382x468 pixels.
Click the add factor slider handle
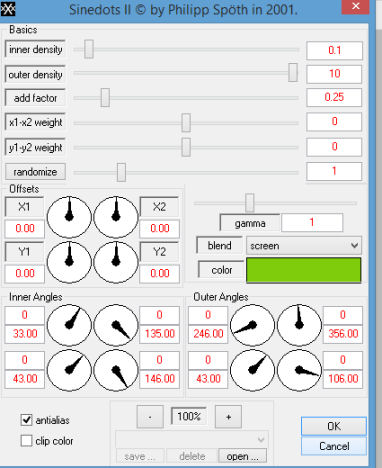coord(105,97)
